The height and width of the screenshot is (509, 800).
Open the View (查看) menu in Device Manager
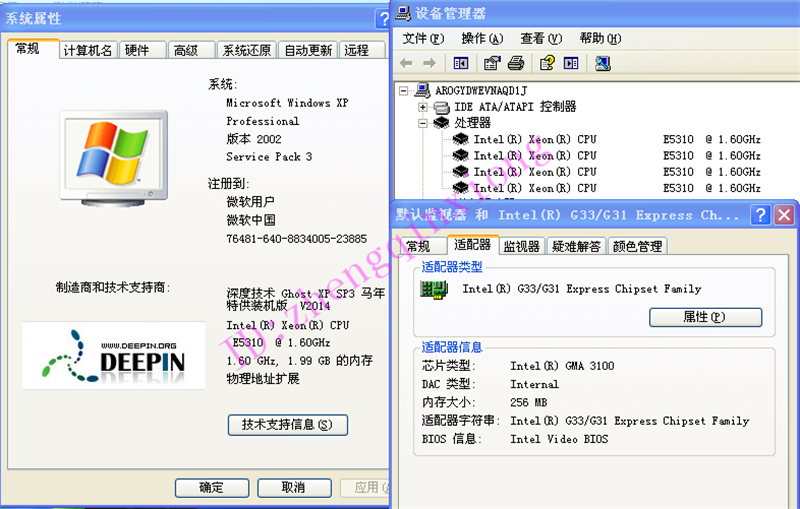coord(541,39)
